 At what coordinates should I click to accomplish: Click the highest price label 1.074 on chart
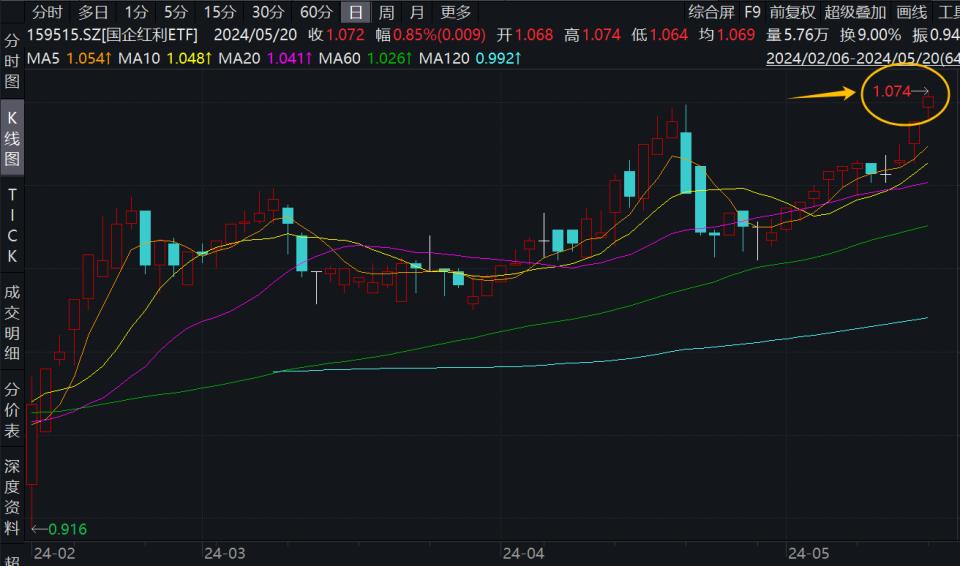891,91
